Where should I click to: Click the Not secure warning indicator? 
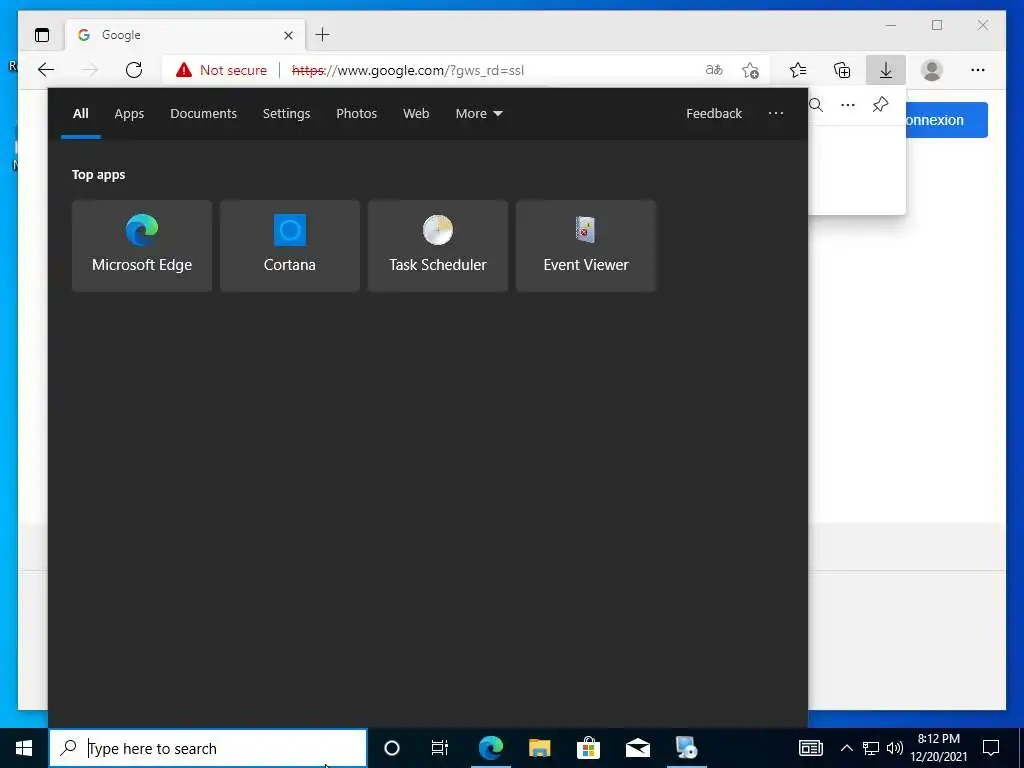(x=221, y=70)
